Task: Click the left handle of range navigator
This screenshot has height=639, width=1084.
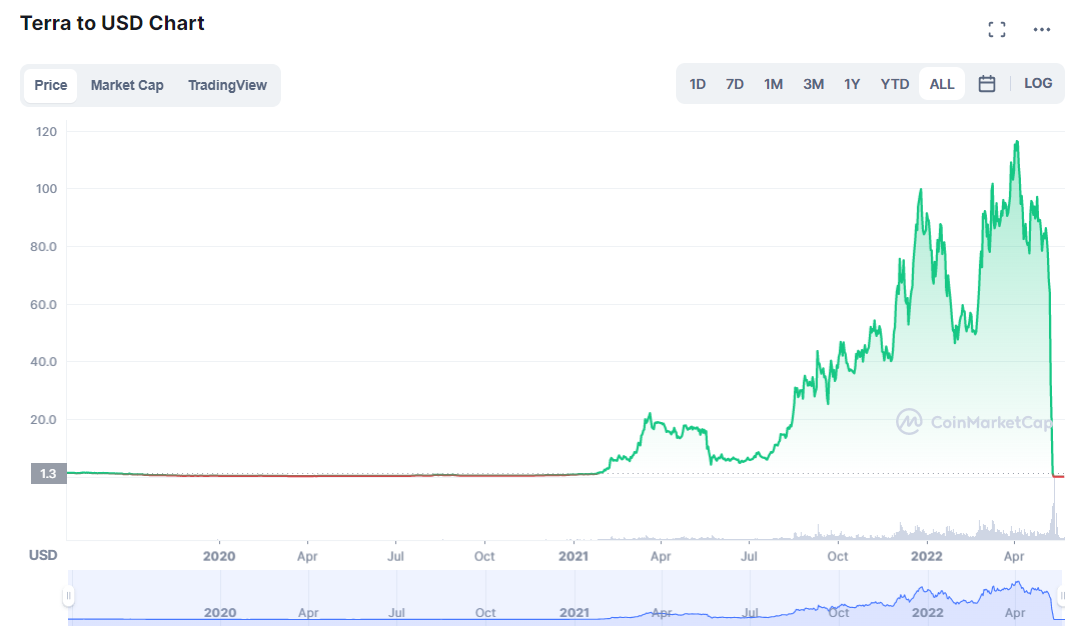Action: (68, 595)
